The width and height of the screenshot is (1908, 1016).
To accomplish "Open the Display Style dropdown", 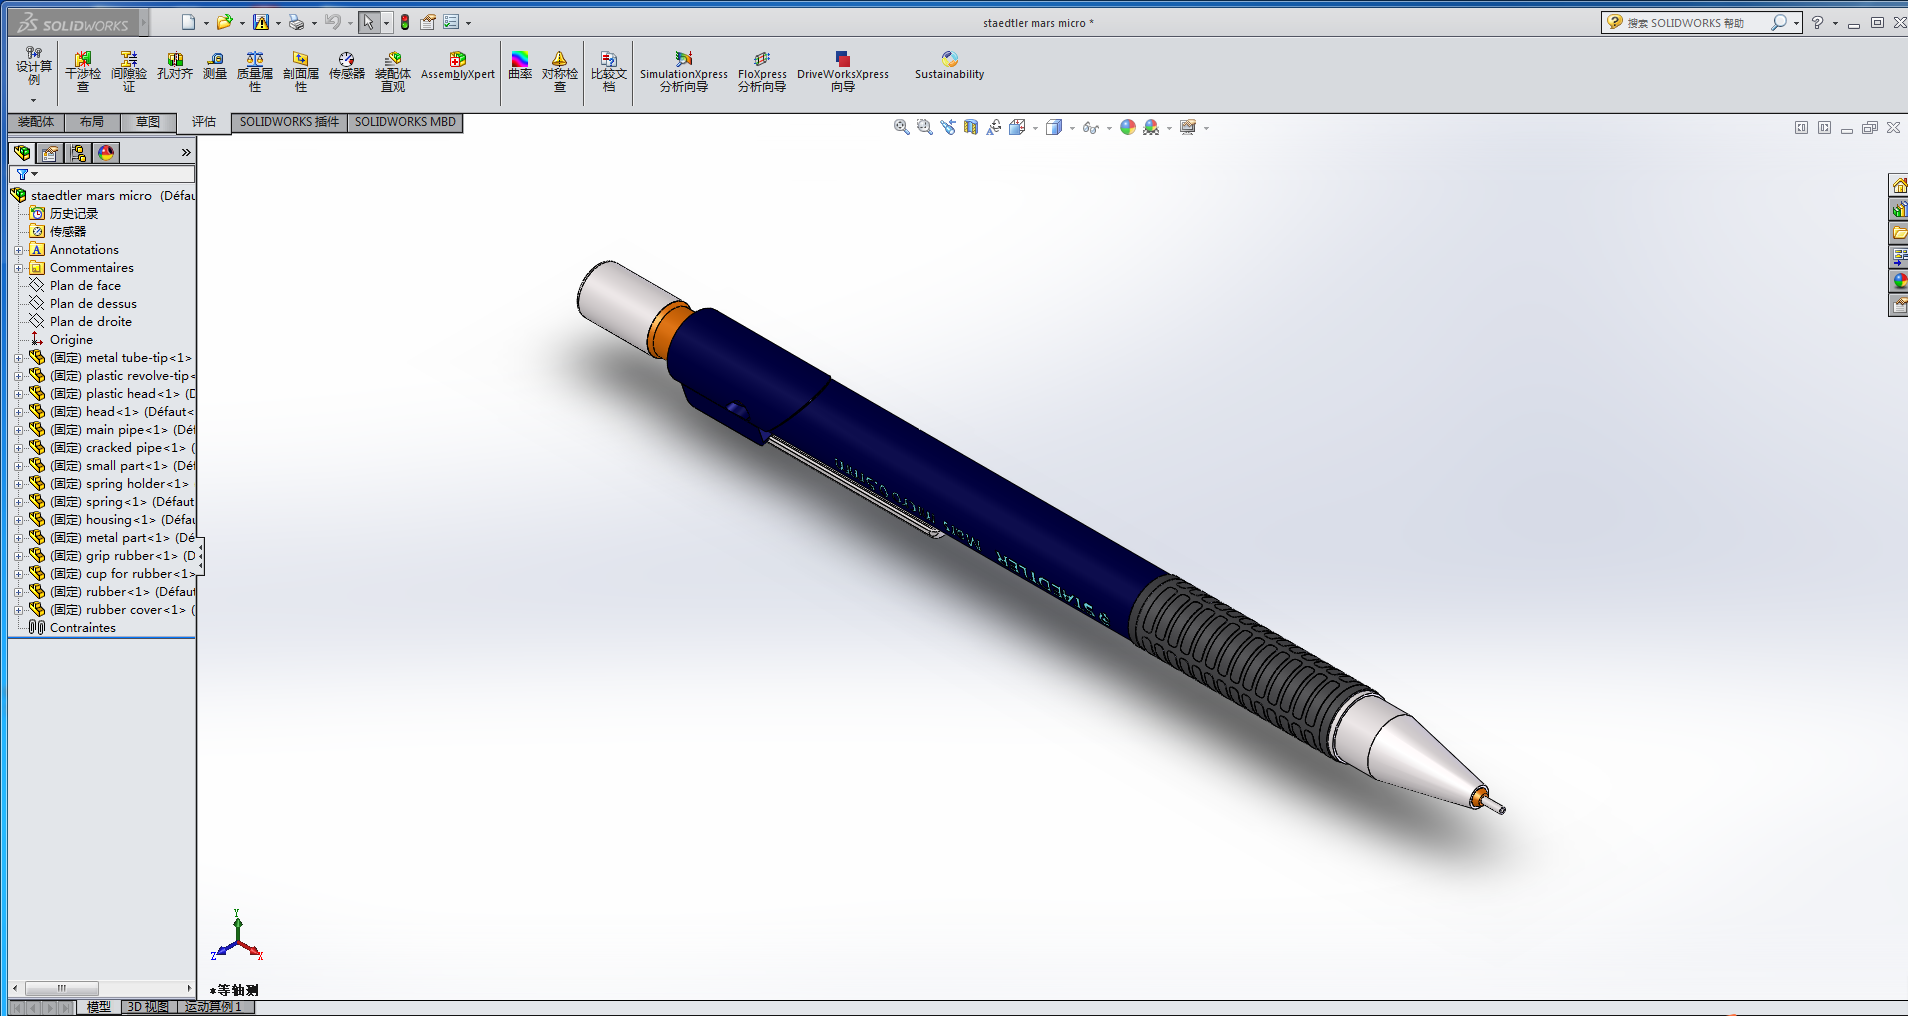I will (x=1072, y=128).
